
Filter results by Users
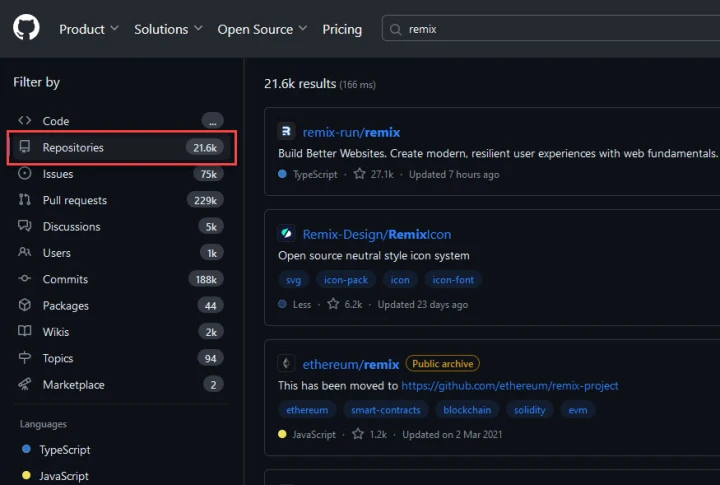point(121,253)
